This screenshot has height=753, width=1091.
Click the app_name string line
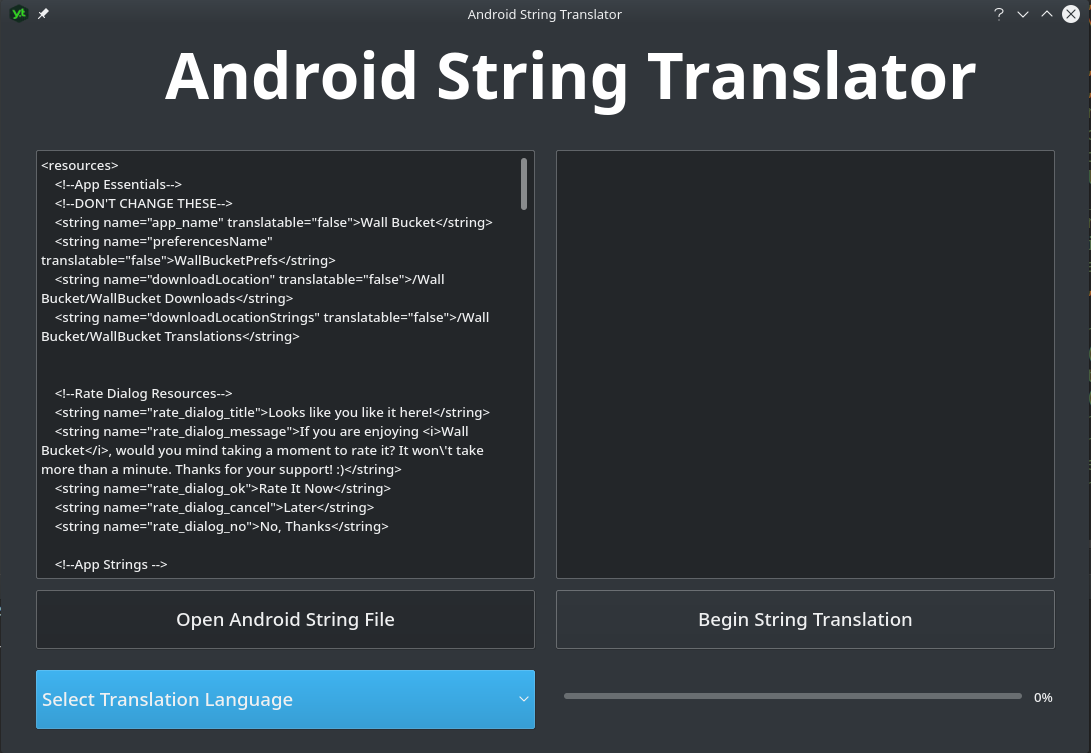(x=273, y=223)
